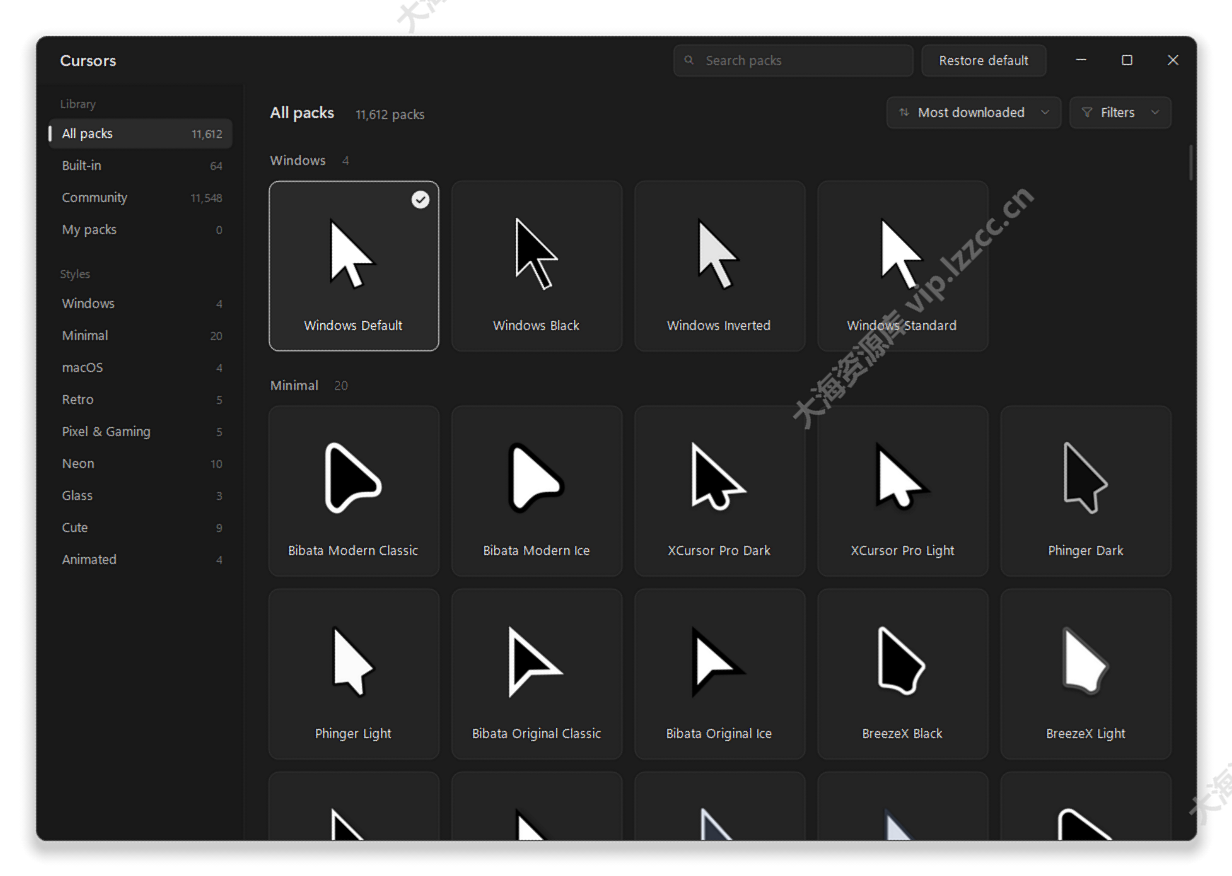Screen dimensions: 1232x876
Task: Click the Minimal section heading
Action: click(294, 386)
